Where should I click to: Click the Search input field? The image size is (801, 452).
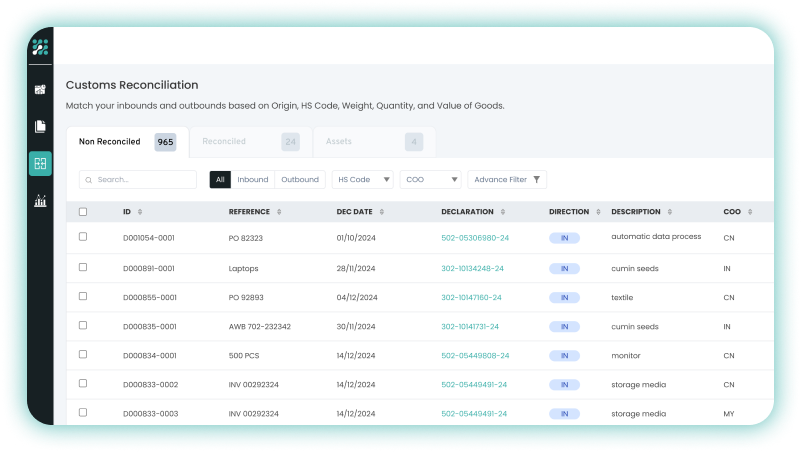(x=138, y=180)
